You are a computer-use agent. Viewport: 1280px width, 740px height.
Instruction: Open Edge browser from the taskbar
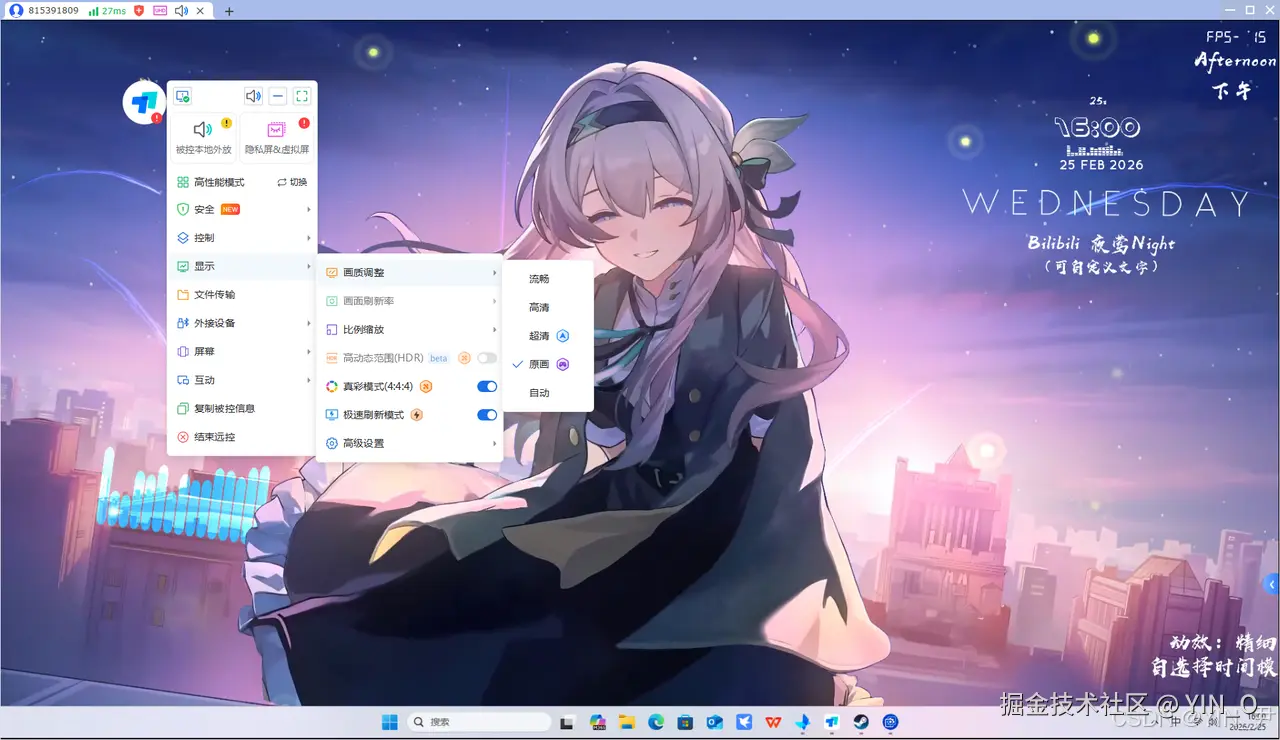click(656, 721)
